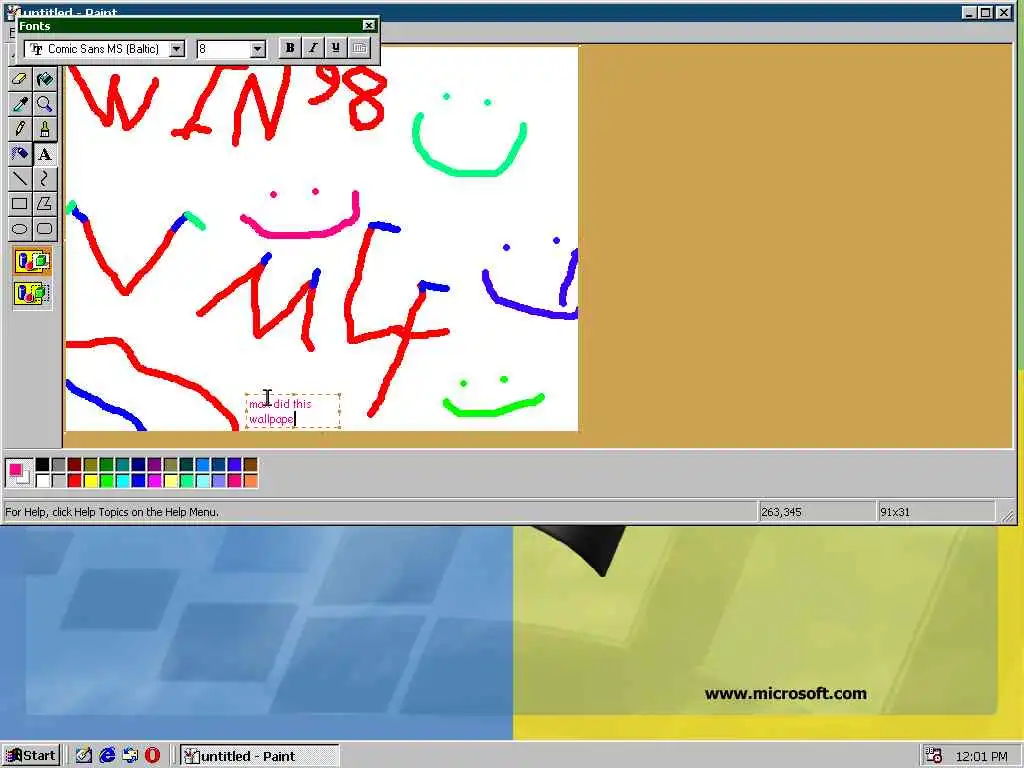1024x768 pixels.
Task: Pick the brown color swatch
Action: tap(251, 464)
